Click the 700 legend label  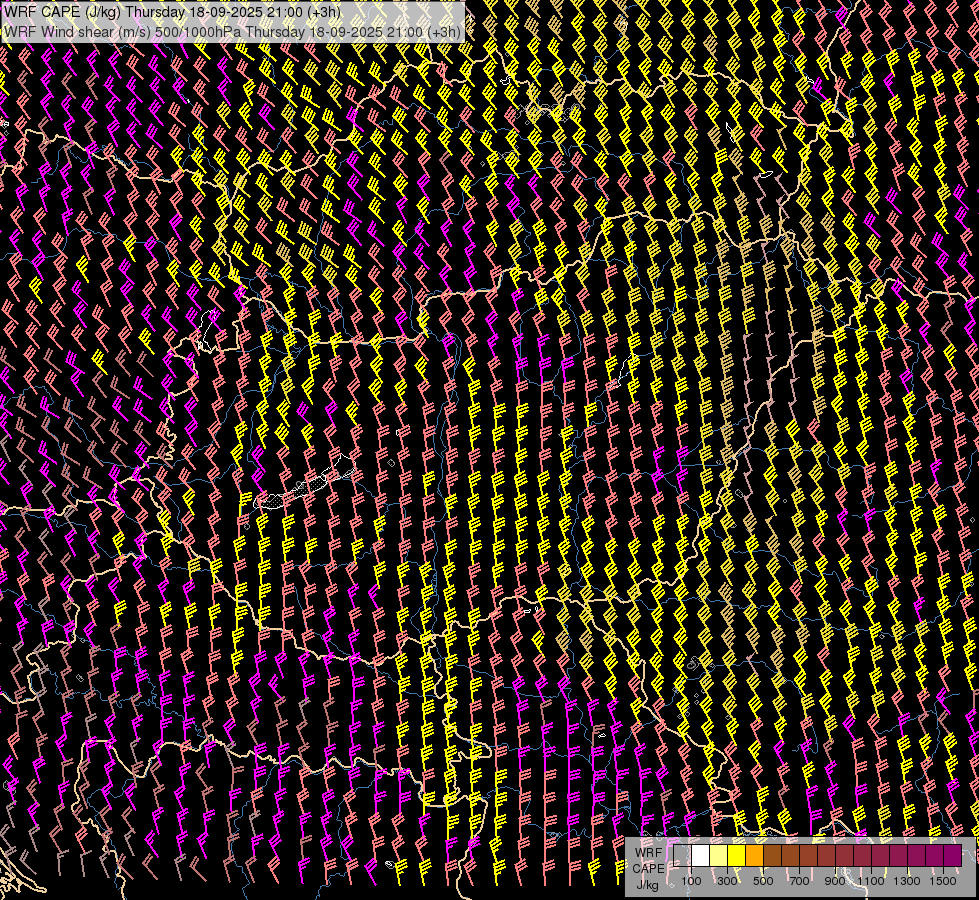point(799,881)
